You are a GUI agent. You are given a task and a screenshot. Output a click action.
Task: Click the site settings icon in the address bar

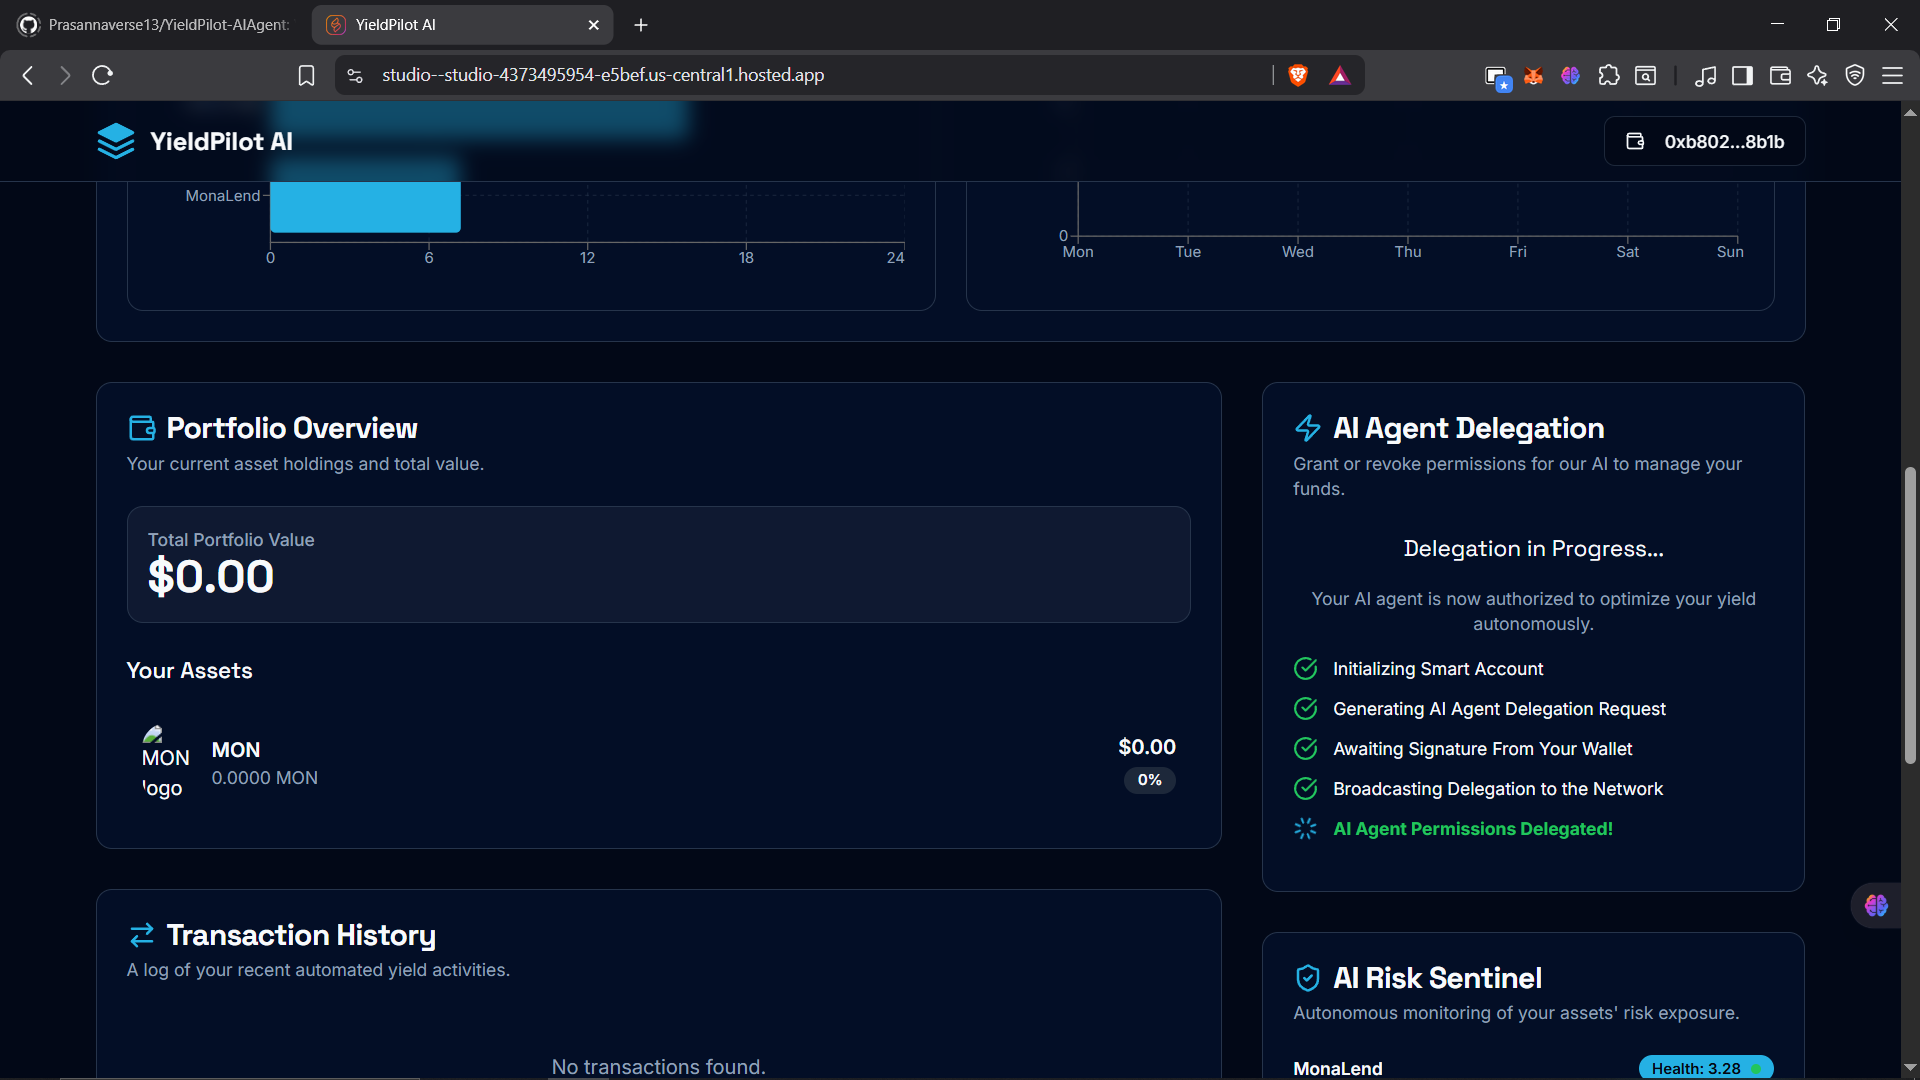[355, 76]
